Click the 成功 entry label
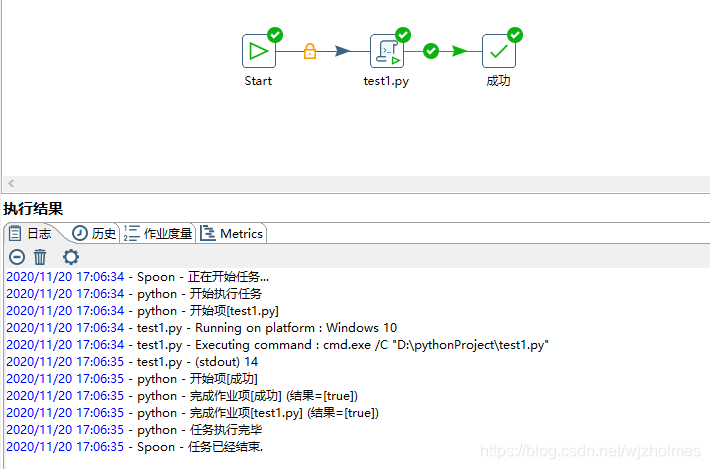The image size is (710, 469). (498, 81)
